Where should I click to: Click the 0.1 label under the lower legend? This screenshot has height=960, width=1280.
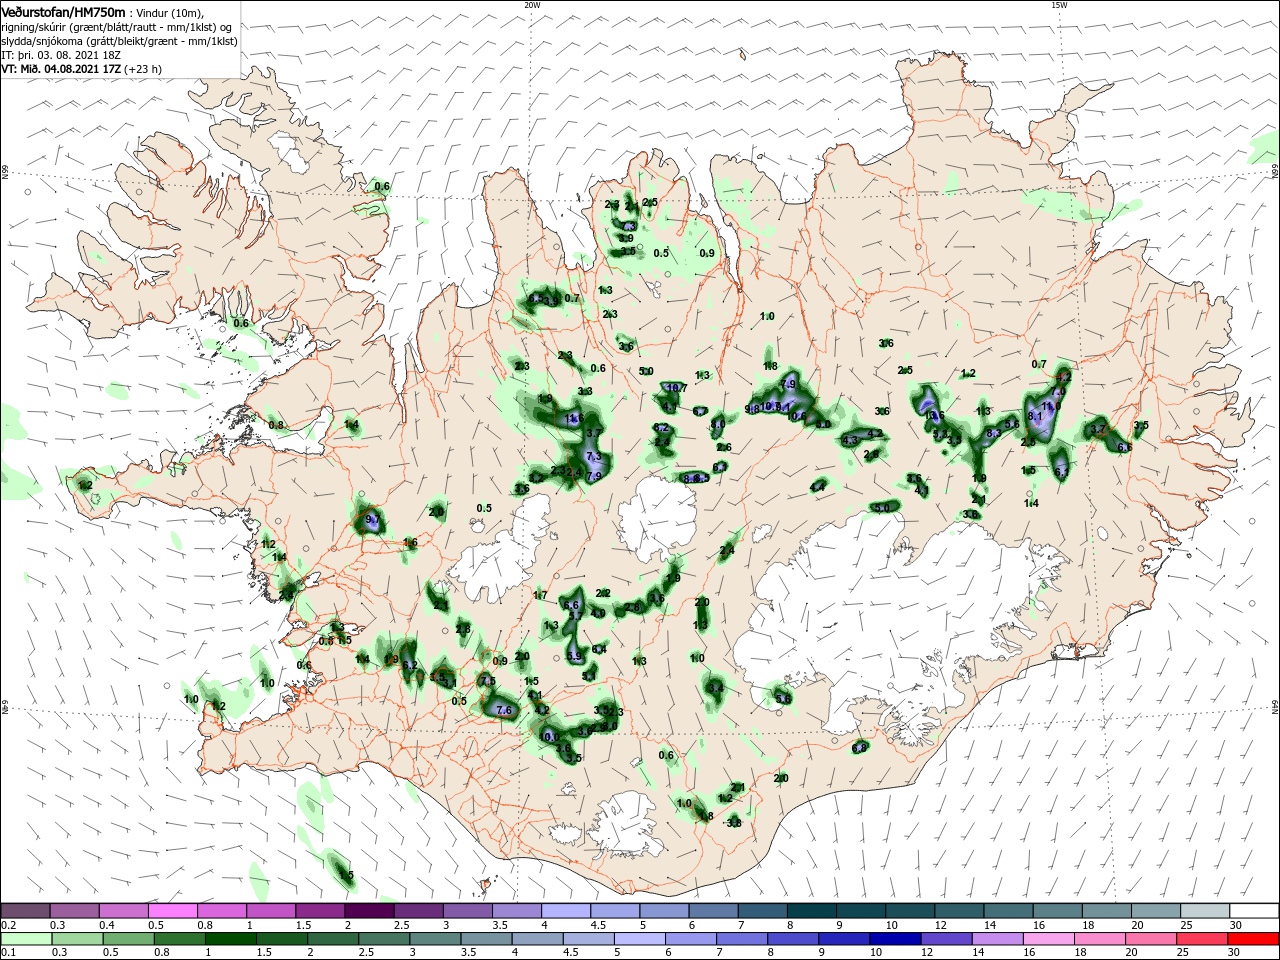8,953
